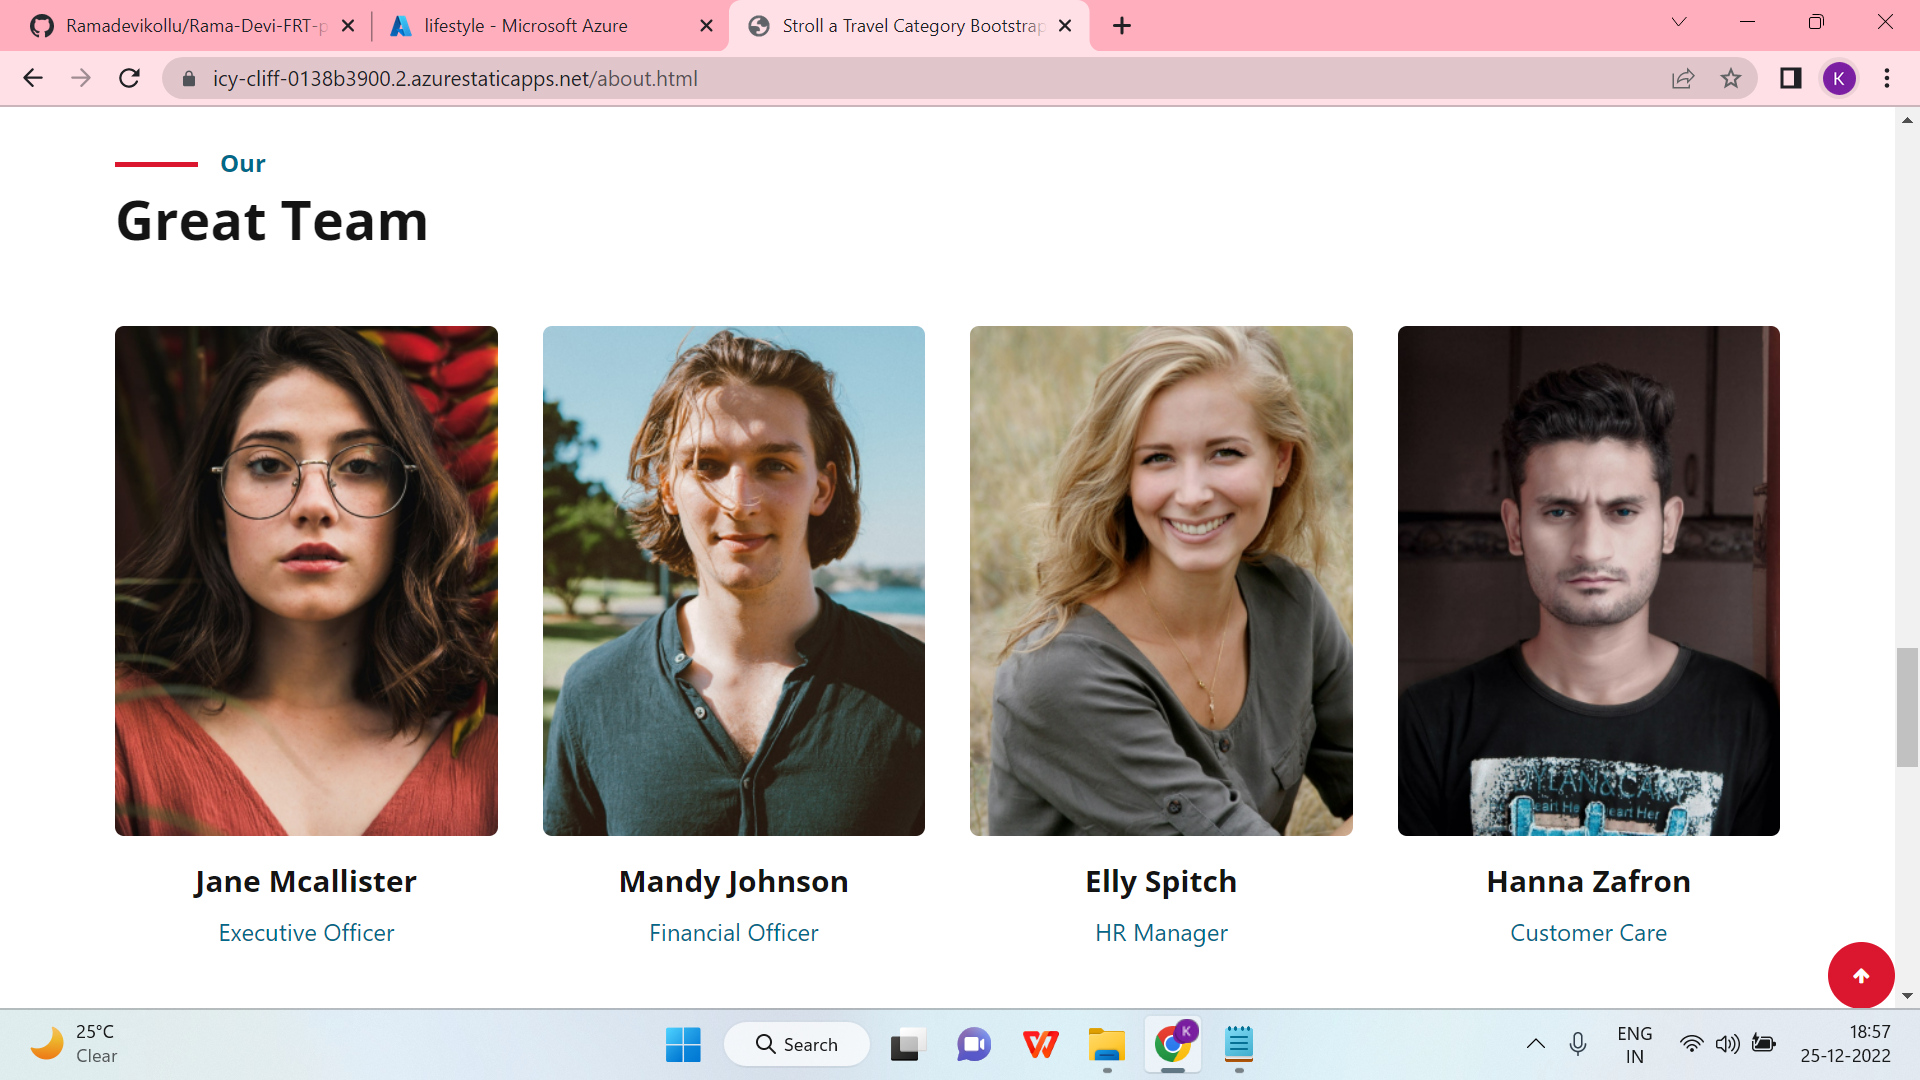Open a new browser tab
Image resolution: width=1920 pixels, height=1080 pixels.
point(1122,26)
